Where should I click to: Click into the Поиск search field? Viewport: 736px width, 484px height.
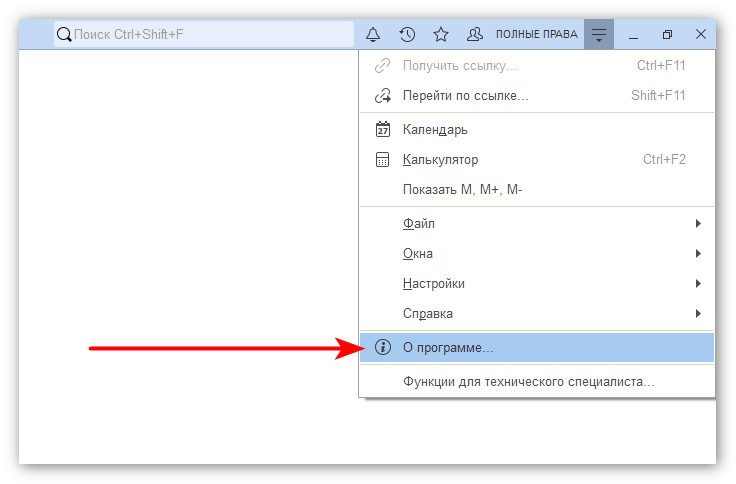point(210,34)
